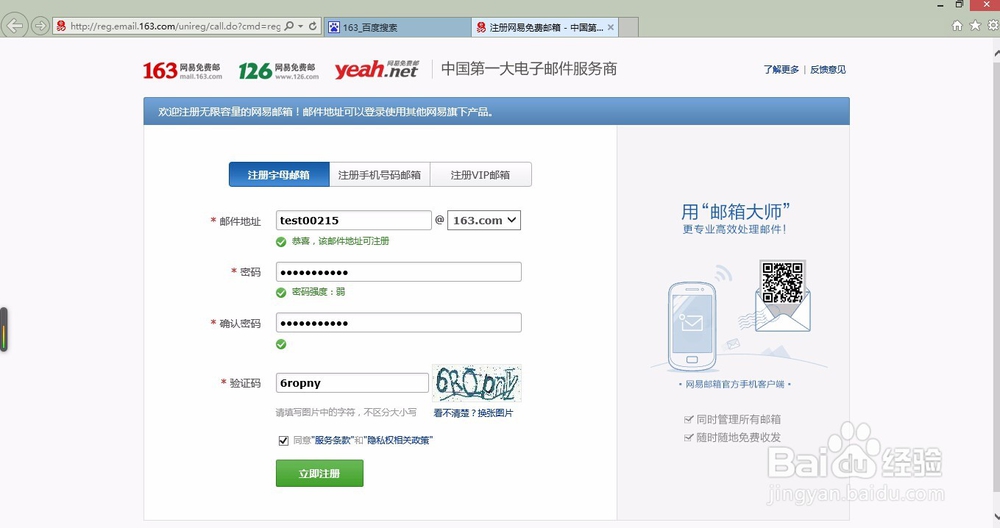Go forward with the browser forward arrow
1000x528 pixels.
click(40, 26)
